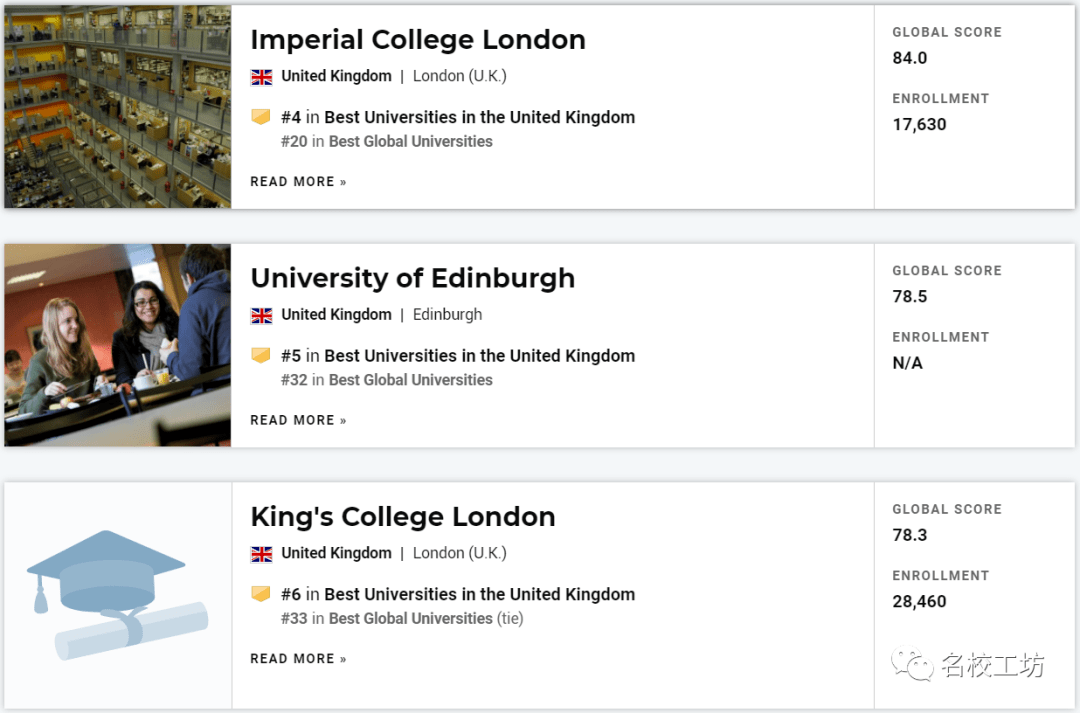1080x713 pixels.
Task: Click UK flag icon under University of Edinburgh
Action: point(261,316)
